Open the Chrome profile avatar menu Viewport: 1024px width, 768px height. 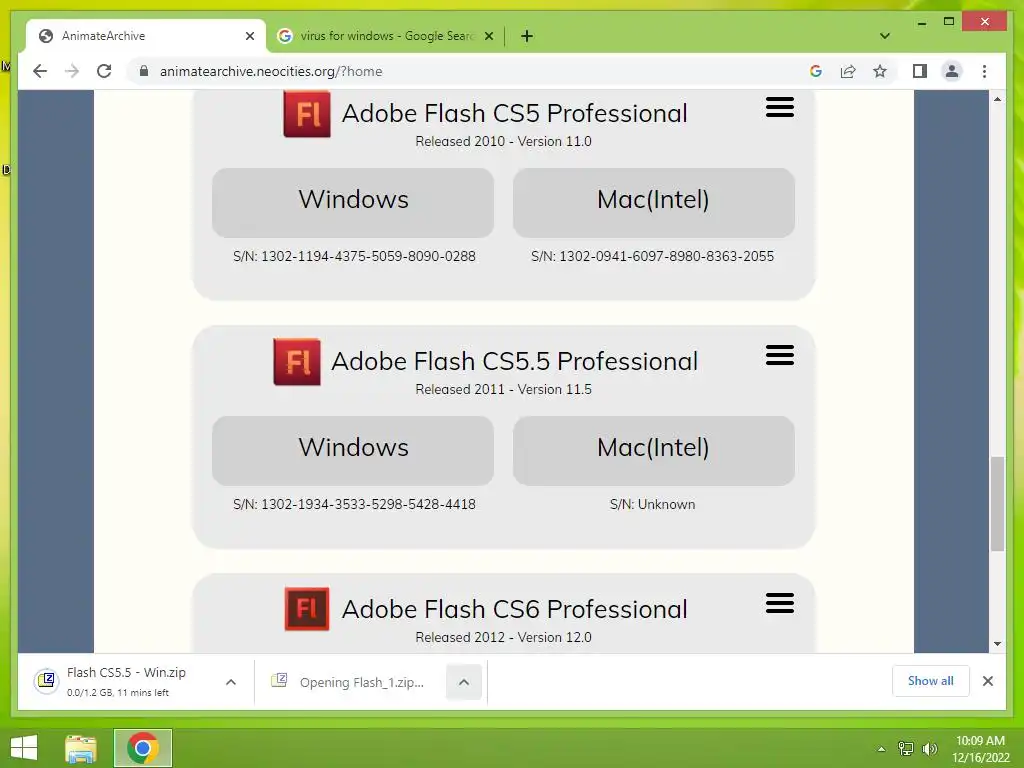[x=952, y=71]
